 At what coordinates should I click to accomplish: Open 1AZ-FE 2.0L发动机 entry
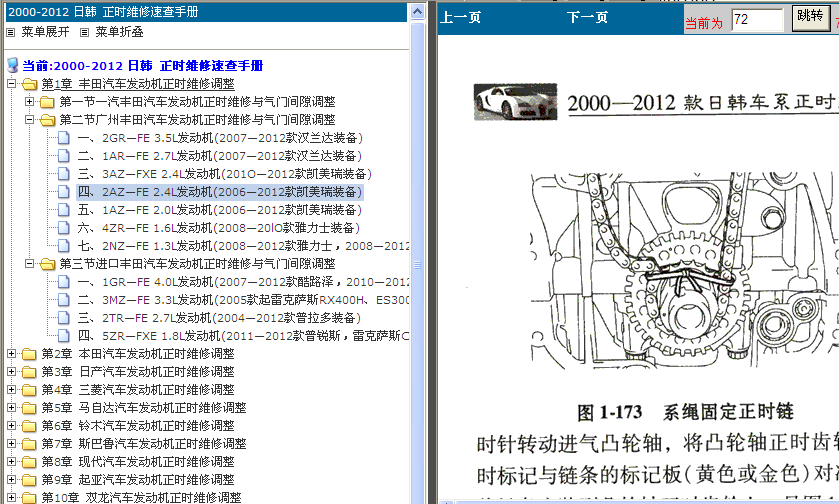(220, 210)
